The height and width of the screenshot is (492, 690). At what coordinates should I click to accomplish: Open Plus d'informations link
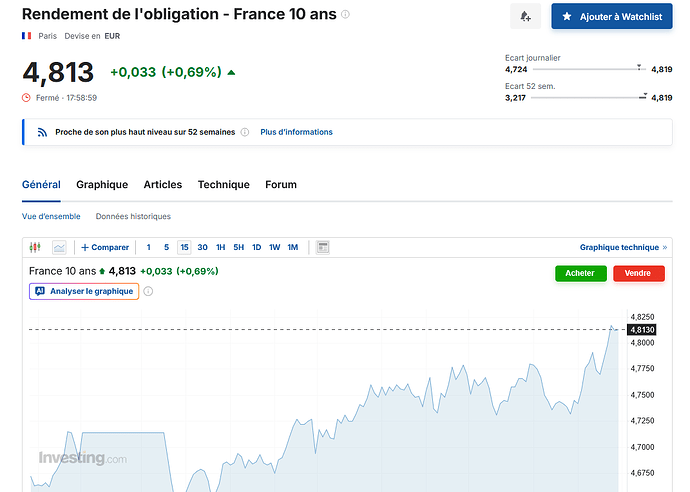297,132
